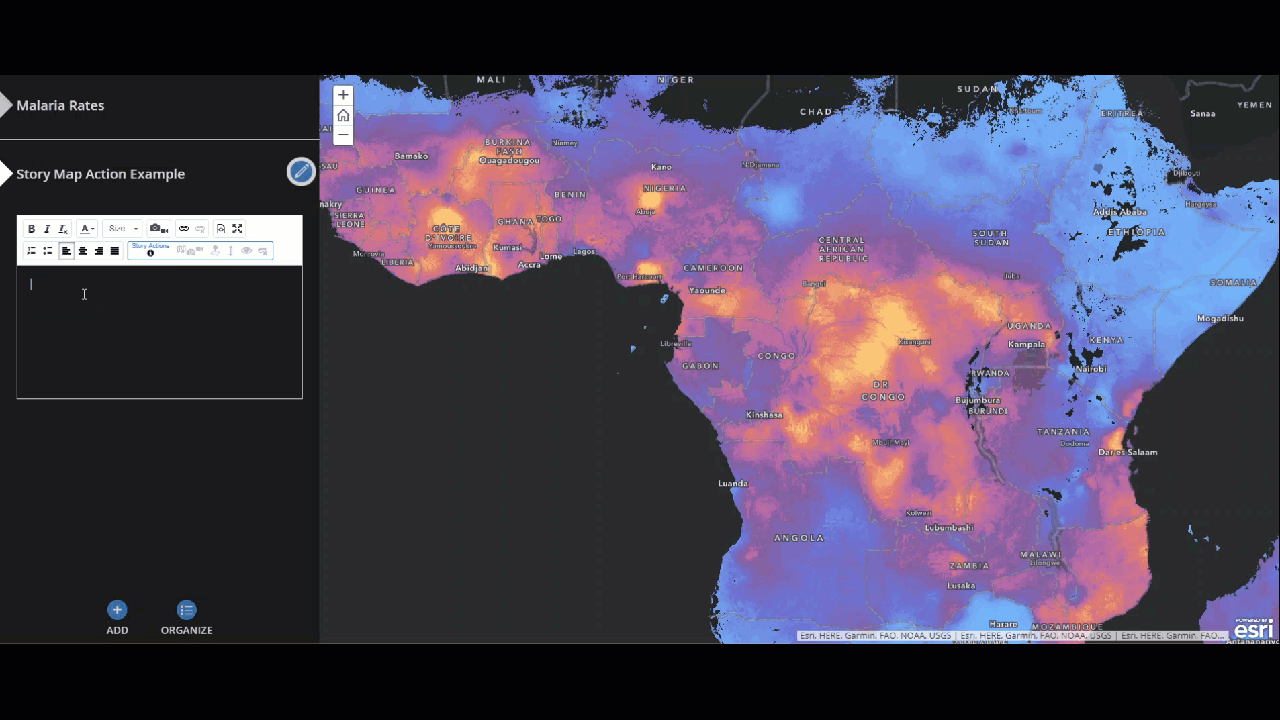Click the Story Actions map icon

181,249
